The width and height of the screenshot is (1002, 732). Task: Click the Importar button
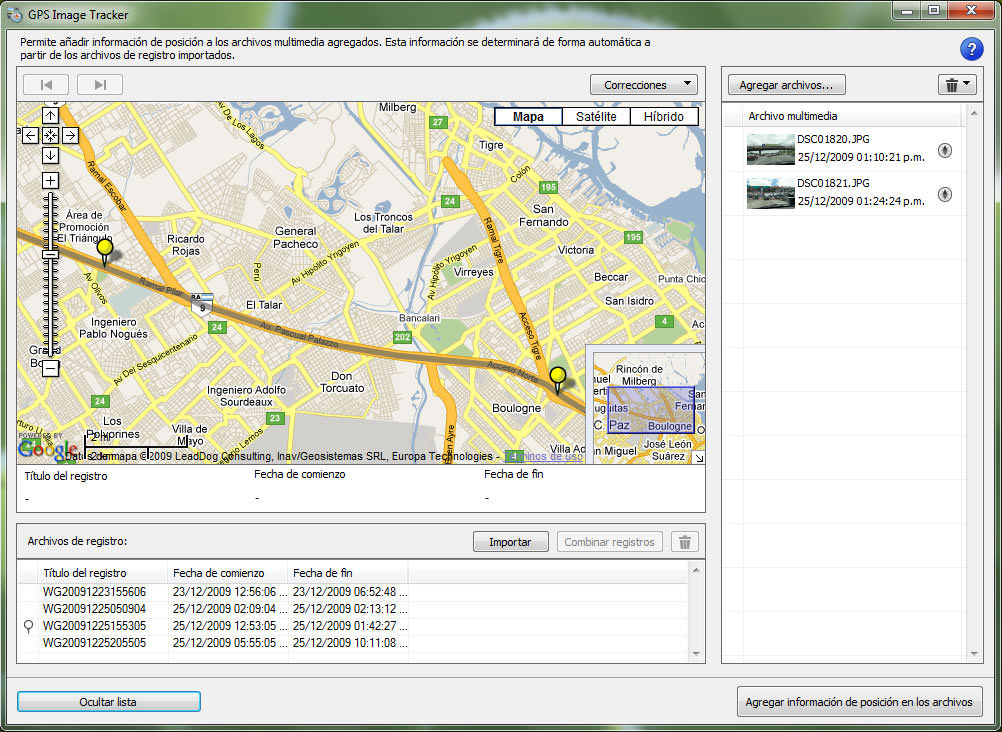click(x=511, y=542)
